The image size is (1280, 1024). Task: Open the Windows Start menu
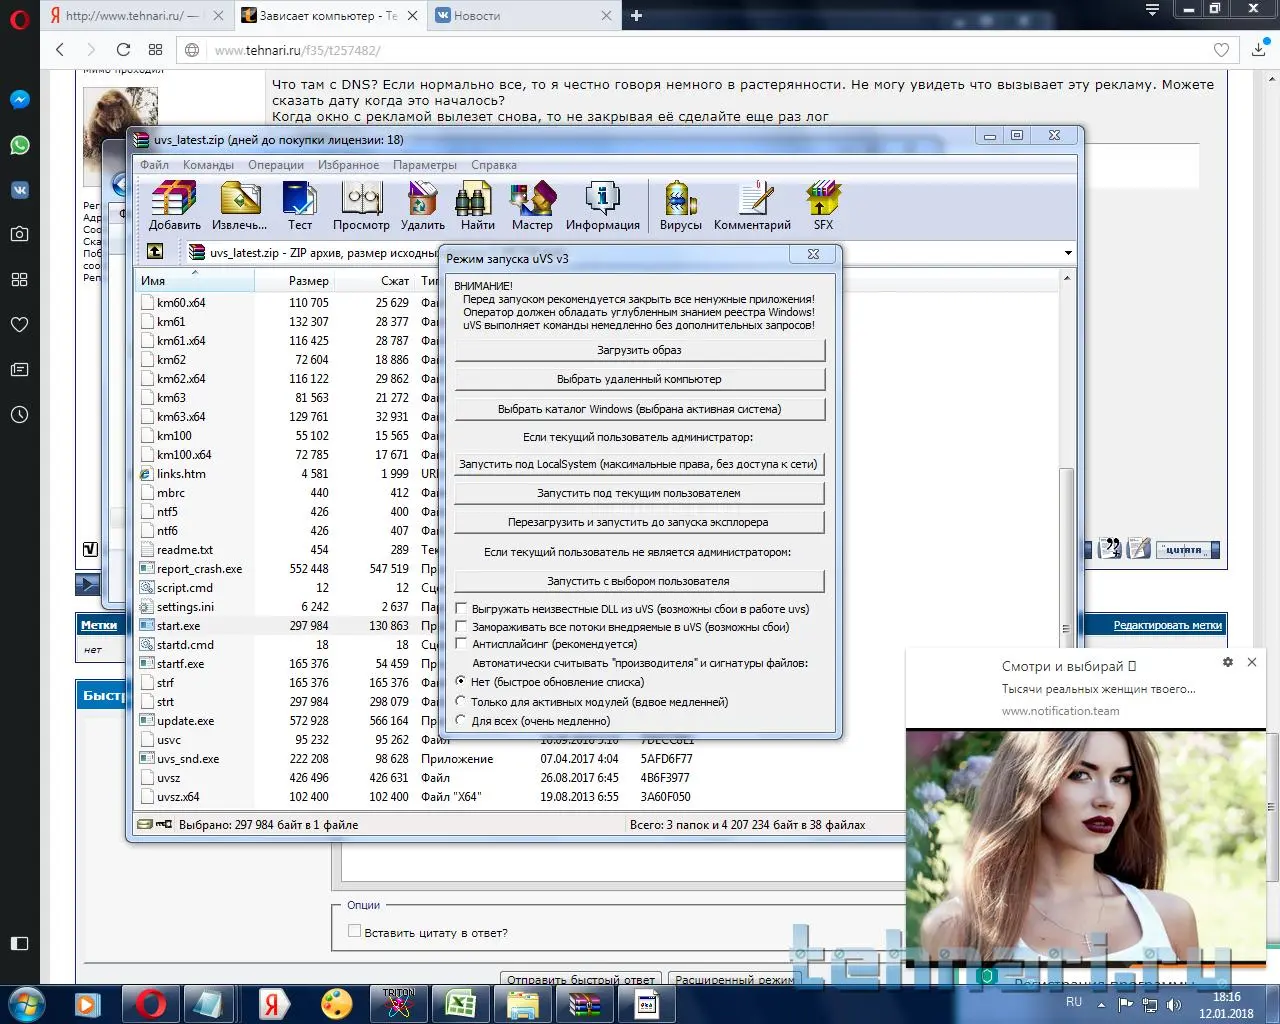click(x=26, y=1003)
